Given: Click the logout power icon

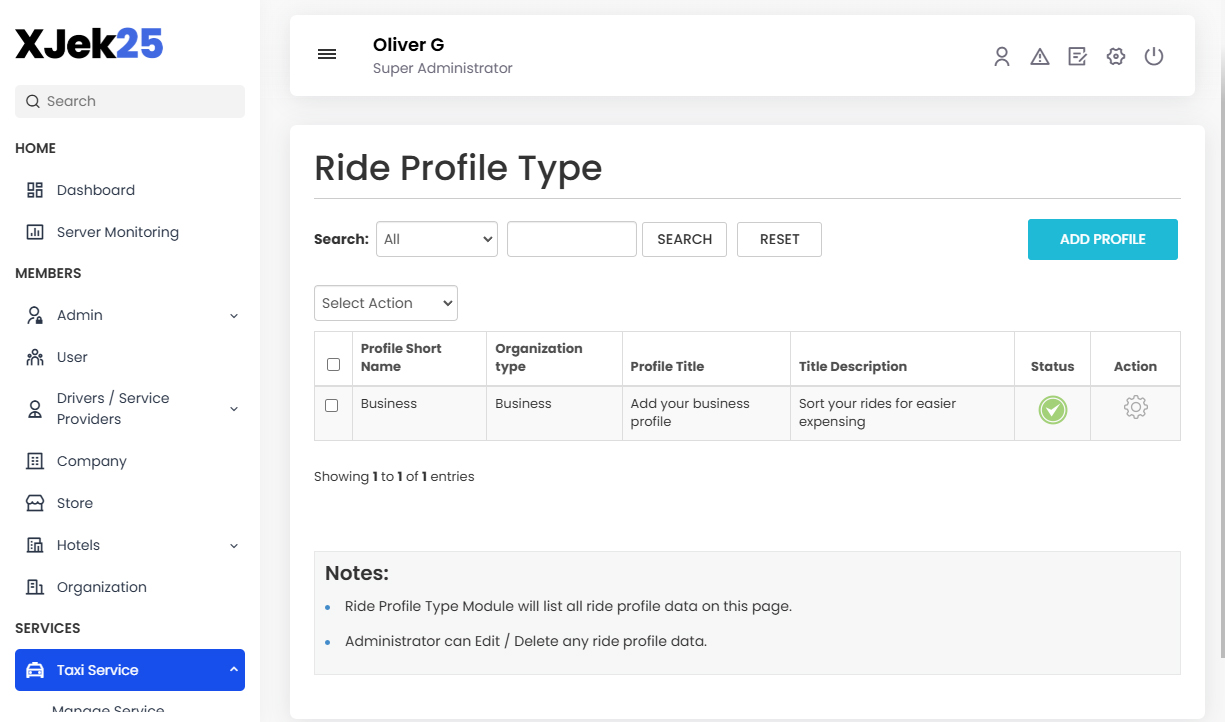Looking at the screenshot, I should click(1154, 56).
